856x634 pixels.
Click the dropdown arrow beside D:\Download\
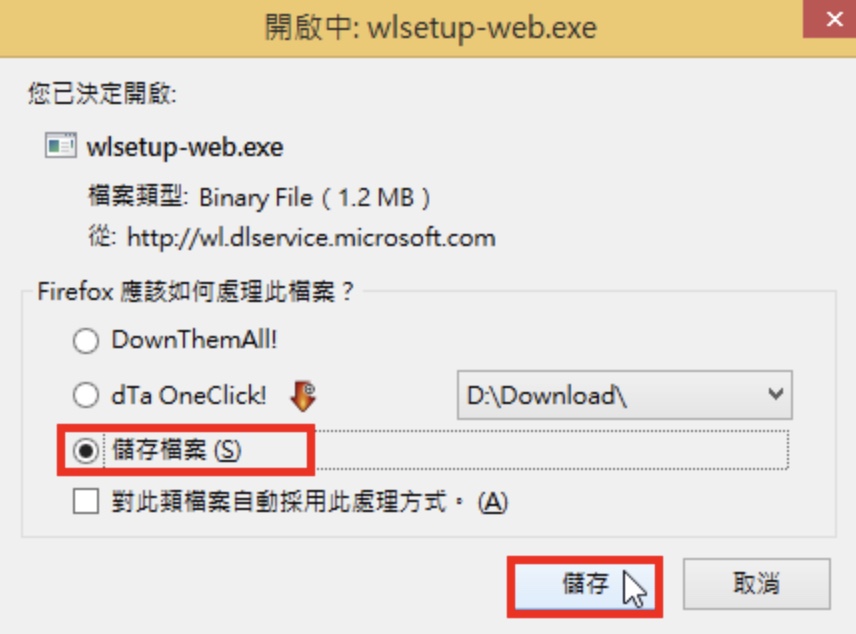pos(775,394)
